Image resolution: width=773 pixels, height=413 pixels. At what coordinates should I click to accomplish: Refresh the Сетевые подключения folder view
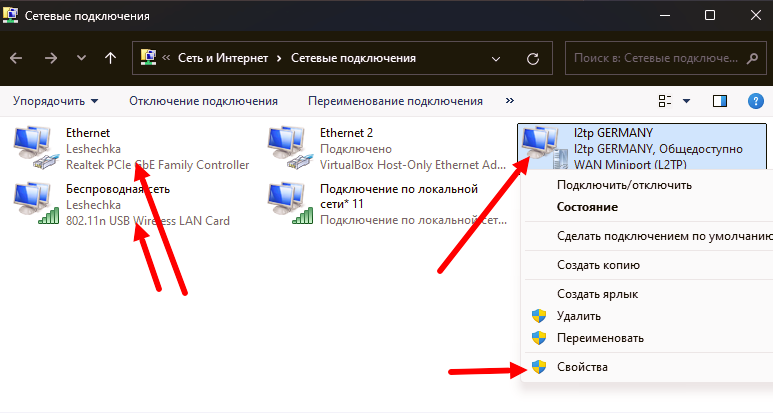point(532,58)
